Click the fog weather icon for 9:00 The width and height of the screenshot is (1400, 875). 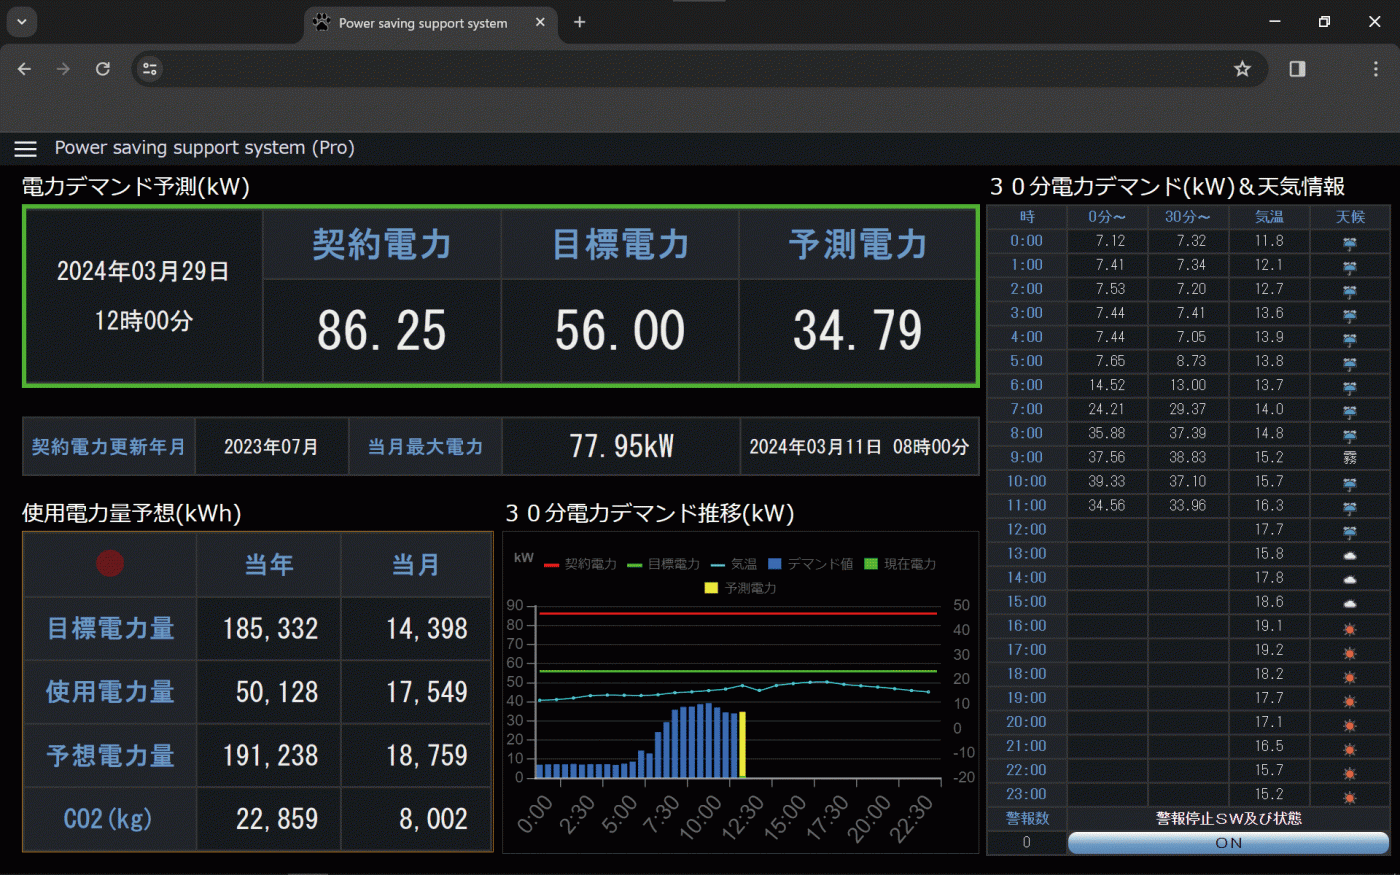(x=1350, y=458)
